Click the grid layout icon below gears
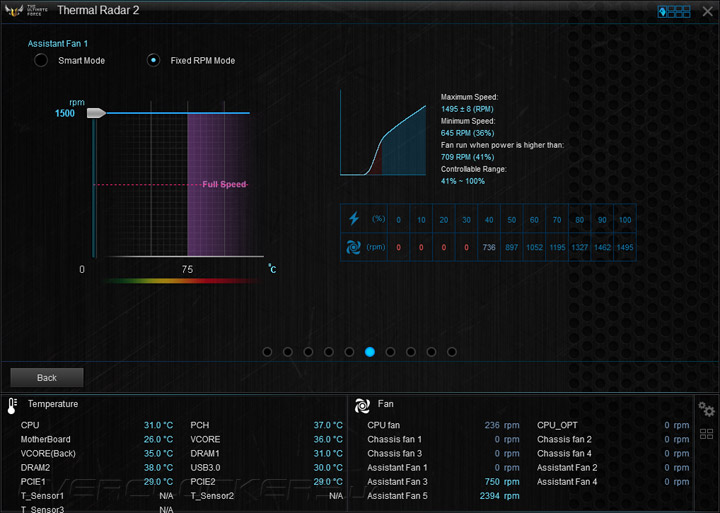The height and width of the screenshot is (513, 720). point(706,434)
